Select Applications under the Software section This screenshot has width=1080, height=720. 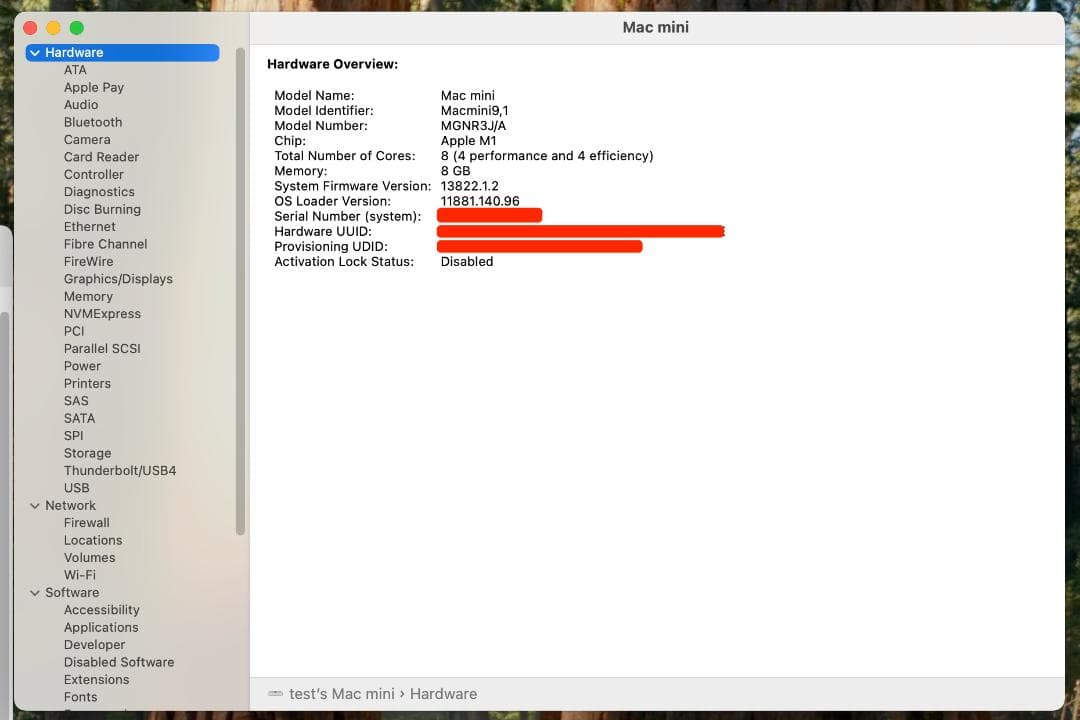coord(102,627)
